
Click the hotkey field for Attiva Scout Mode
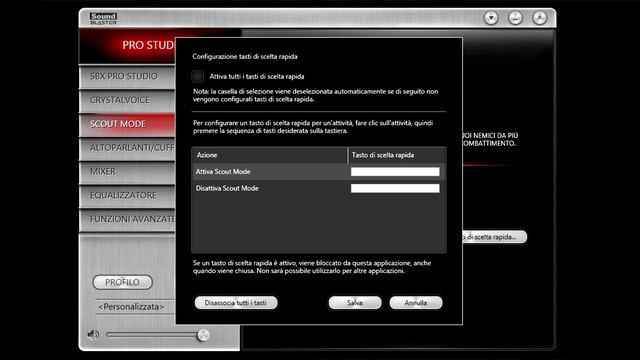pos(395,172)
